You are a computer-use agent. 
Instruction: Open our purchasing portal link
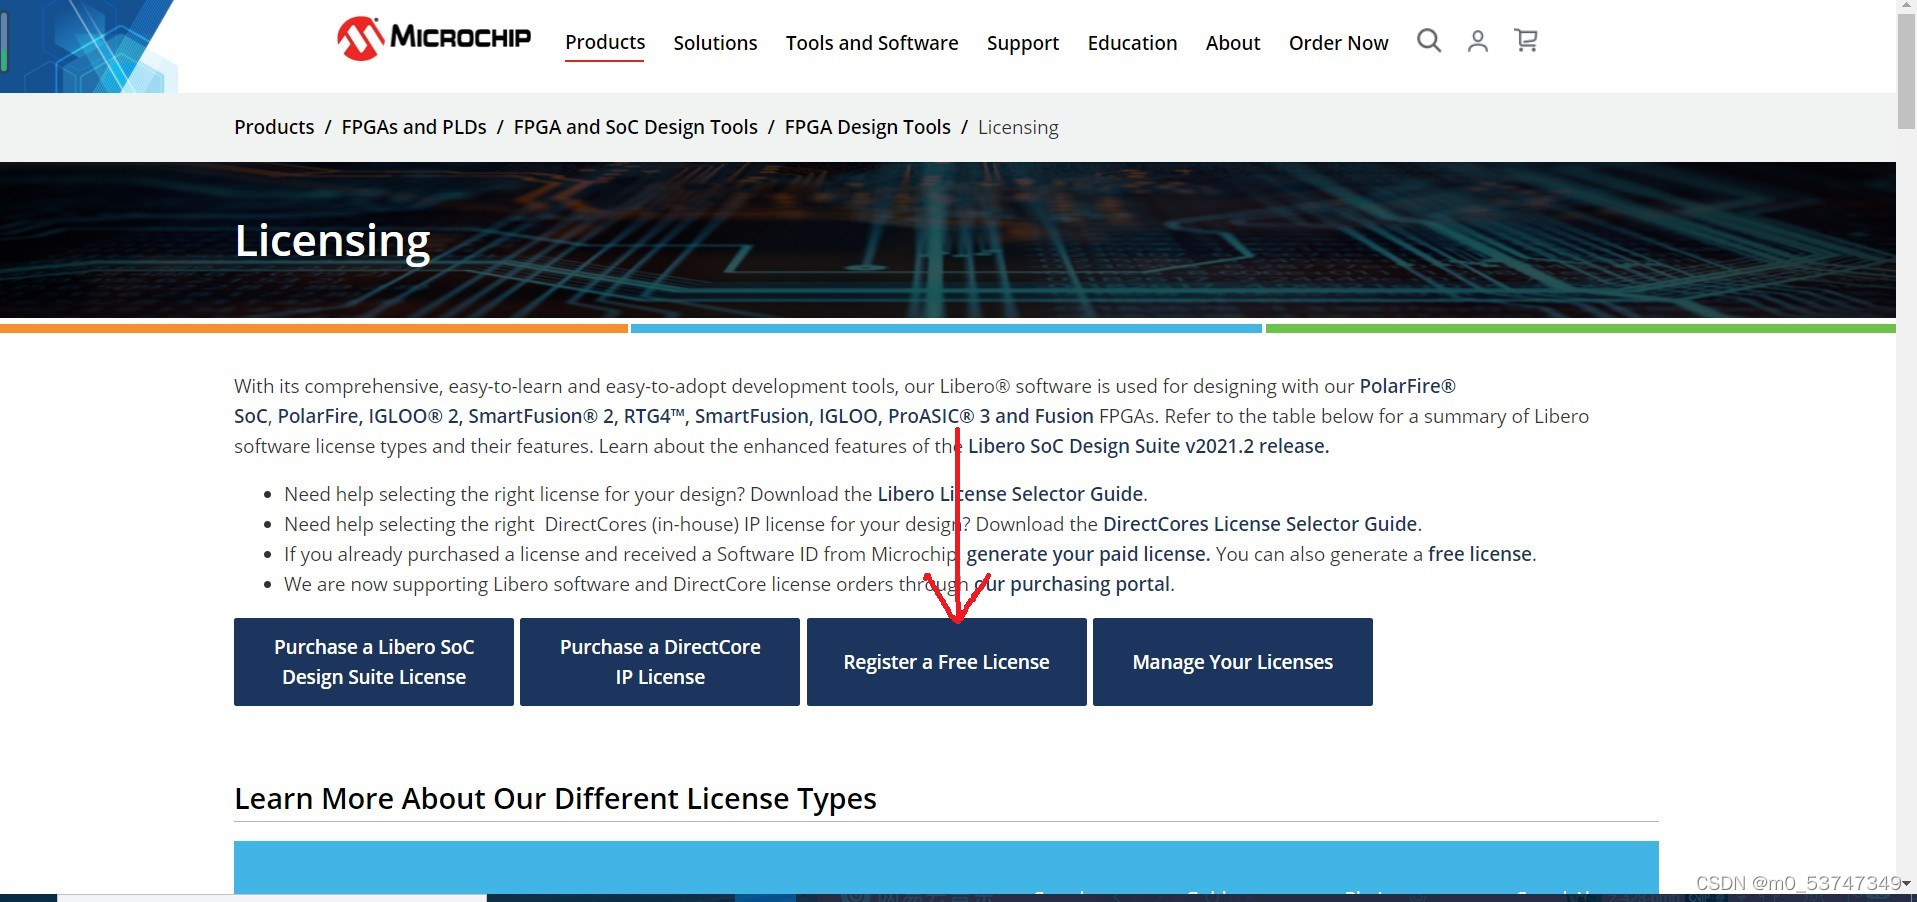[x=1072, y=584]
